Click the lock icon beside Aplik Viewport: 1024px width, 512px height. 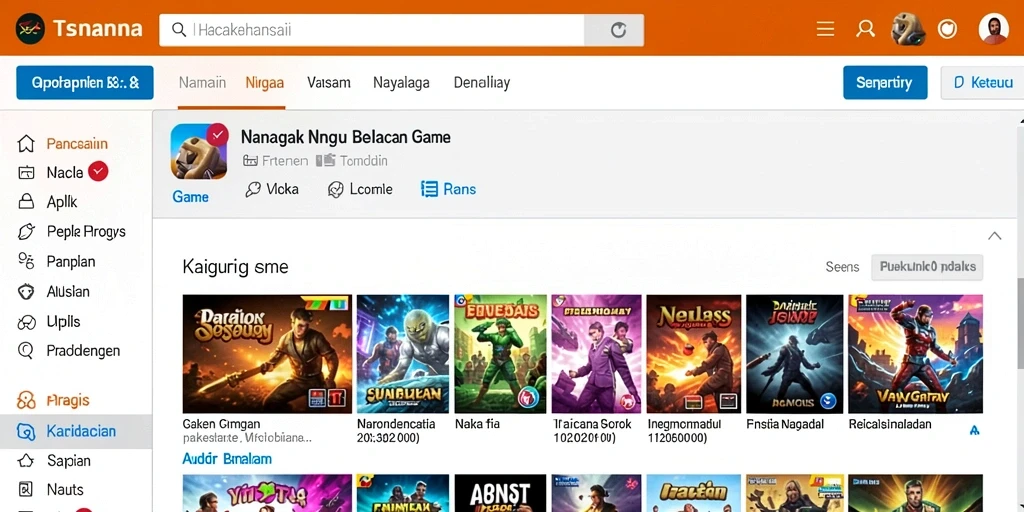(26, 202)
